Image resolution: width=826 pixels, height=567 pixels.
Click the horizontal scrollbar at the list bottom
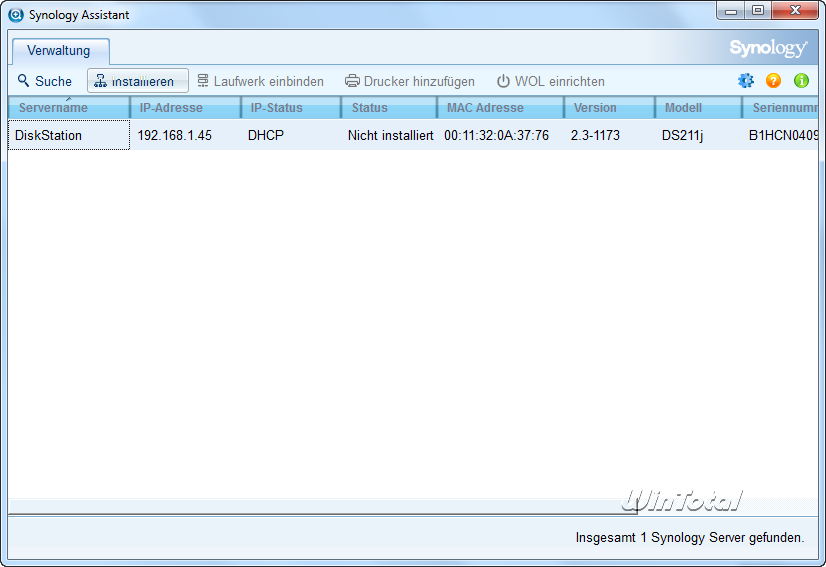click(322, 506)
